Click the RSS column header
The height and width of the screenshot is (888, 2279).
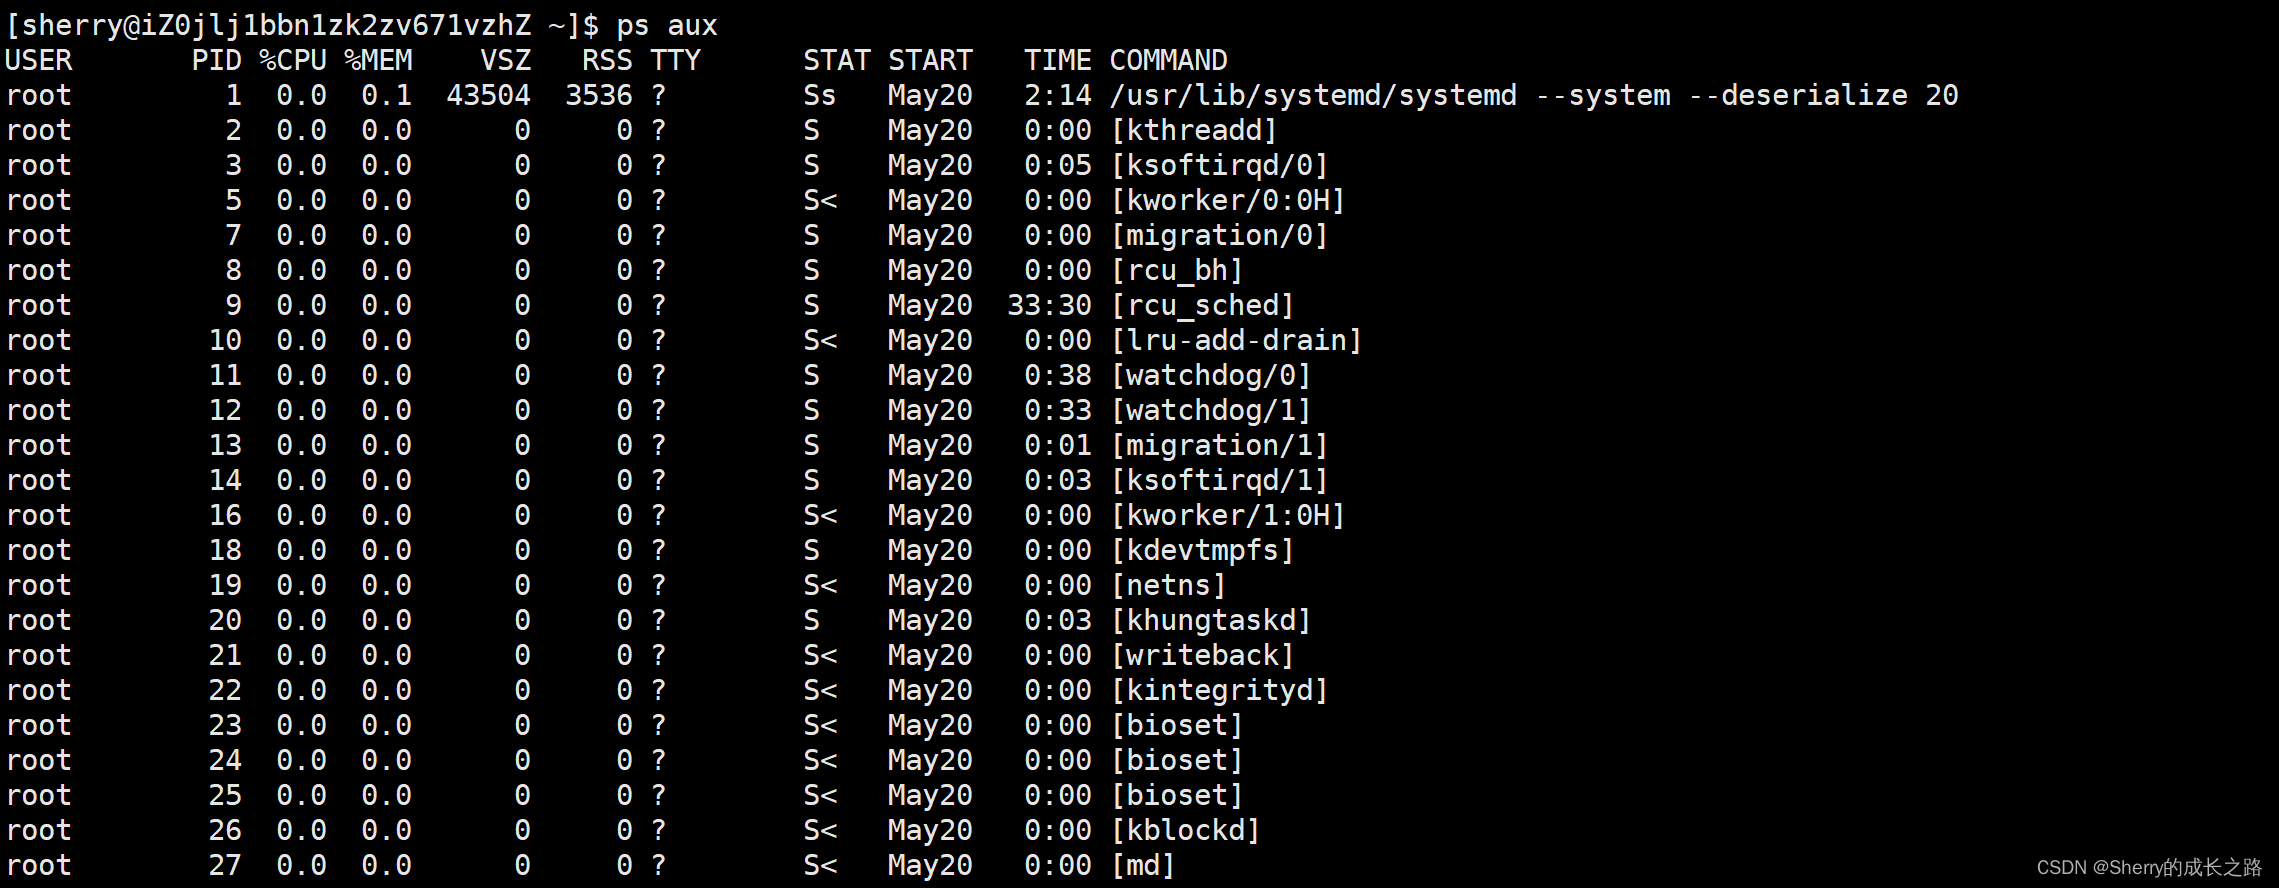(x=608, y=61)
